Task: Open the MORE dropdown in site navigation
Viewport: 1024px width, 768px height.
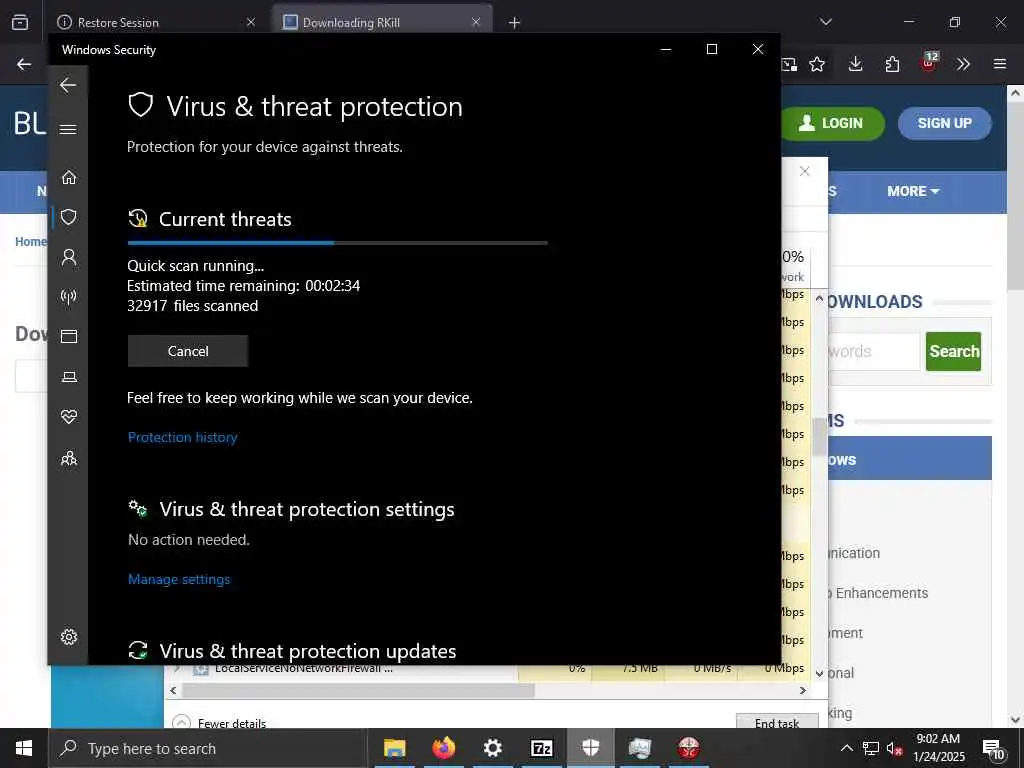Action: [913, 191]
